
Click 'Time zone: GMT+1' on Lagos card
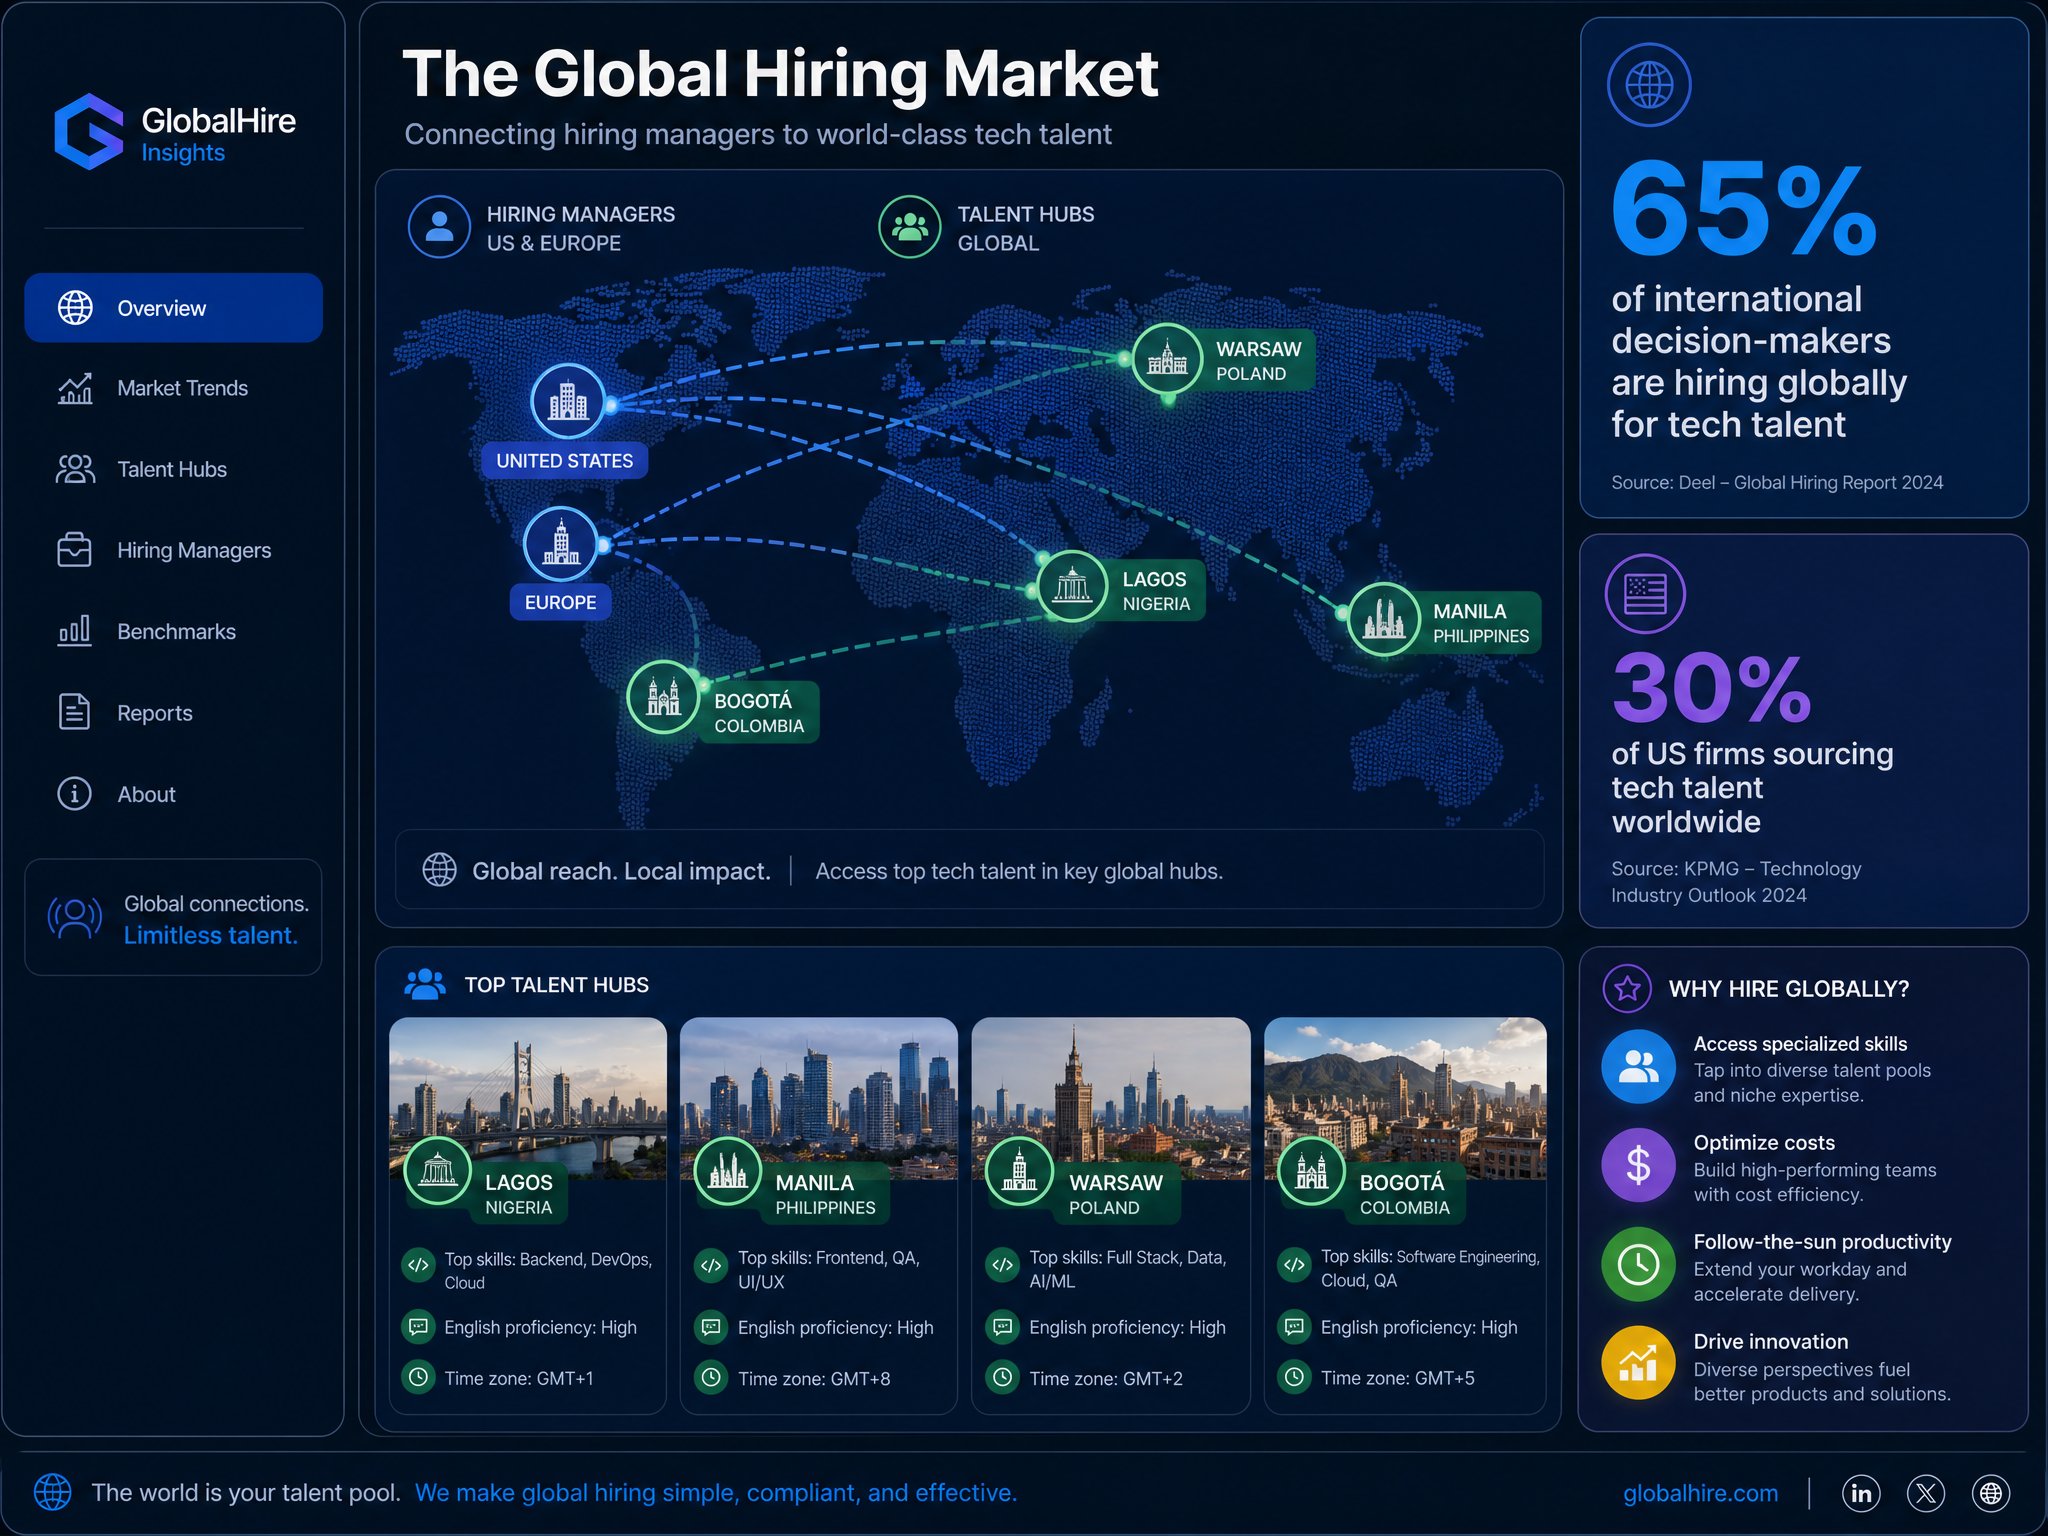click(x=519, y=1378)
